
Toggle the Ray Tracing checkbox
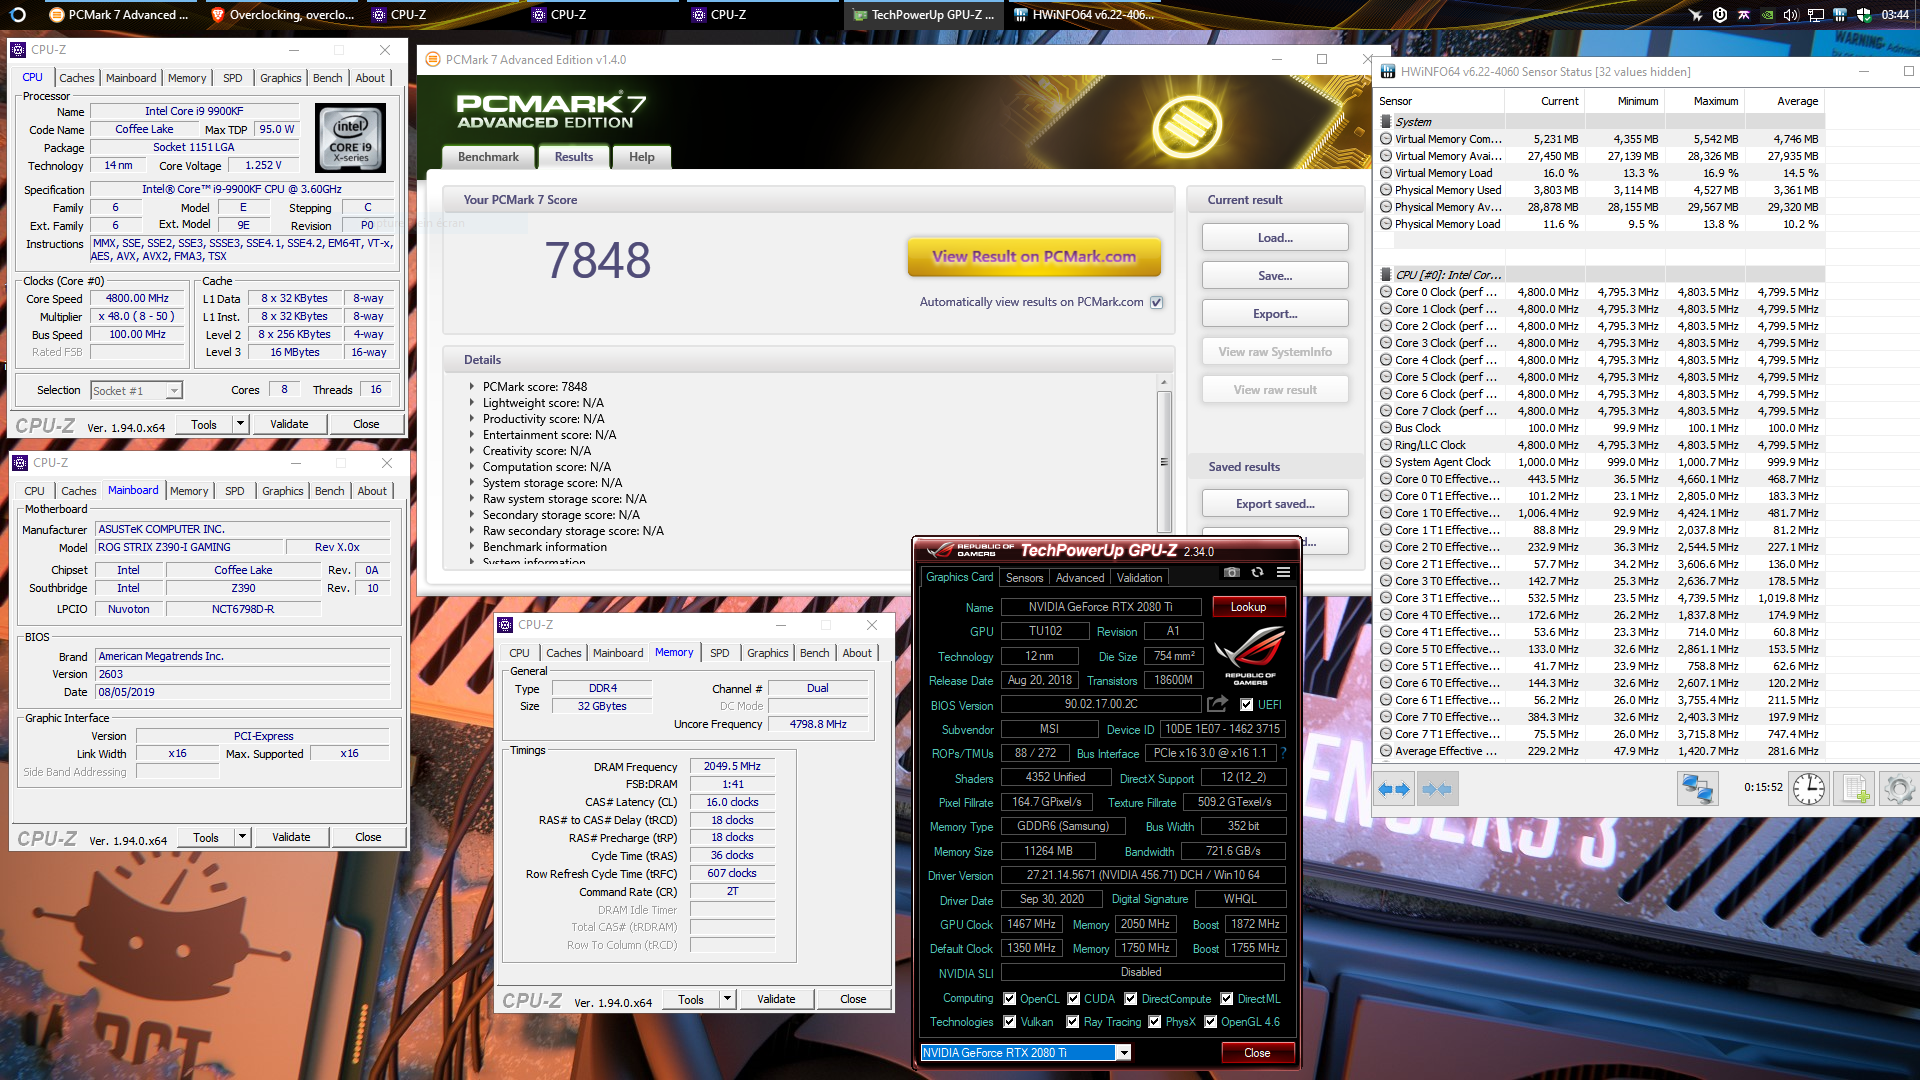1073,1022
